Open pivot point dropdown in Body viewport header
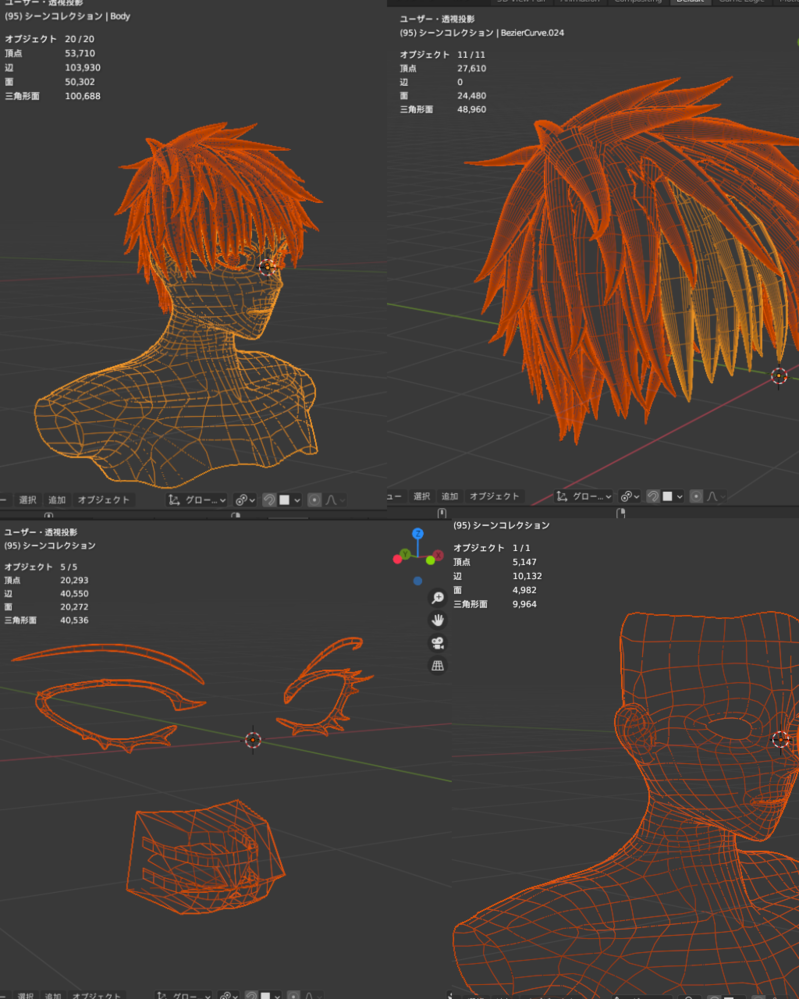The height and width of the screenshot is (999, 799). pos(245,500)
